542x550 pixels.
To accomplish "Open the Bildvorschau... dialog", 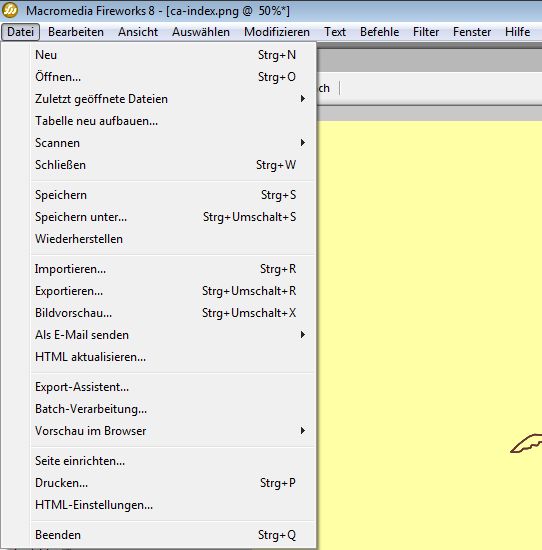I will (x=172, y=313).
